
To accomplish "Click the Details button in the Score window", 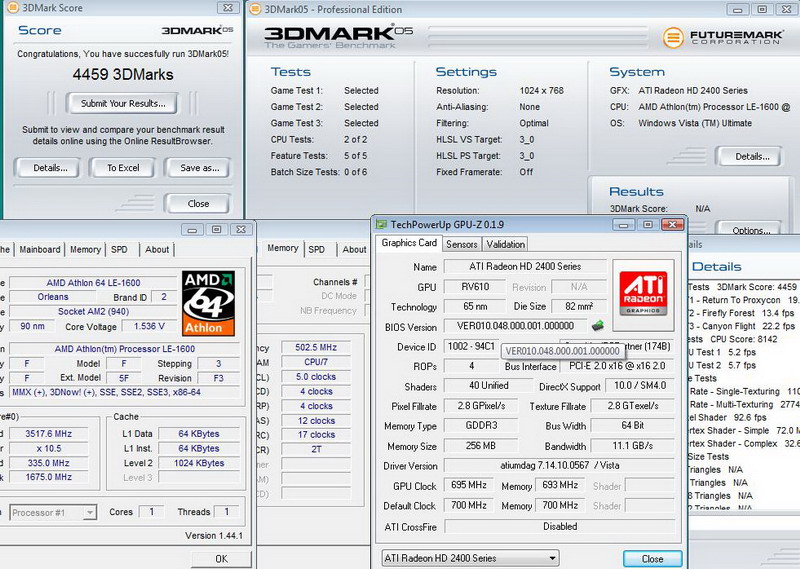I will (50, 168).
